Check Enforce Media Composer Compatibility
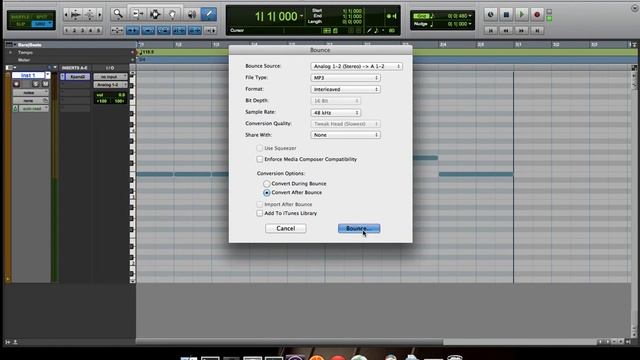 tap(260, 159)
